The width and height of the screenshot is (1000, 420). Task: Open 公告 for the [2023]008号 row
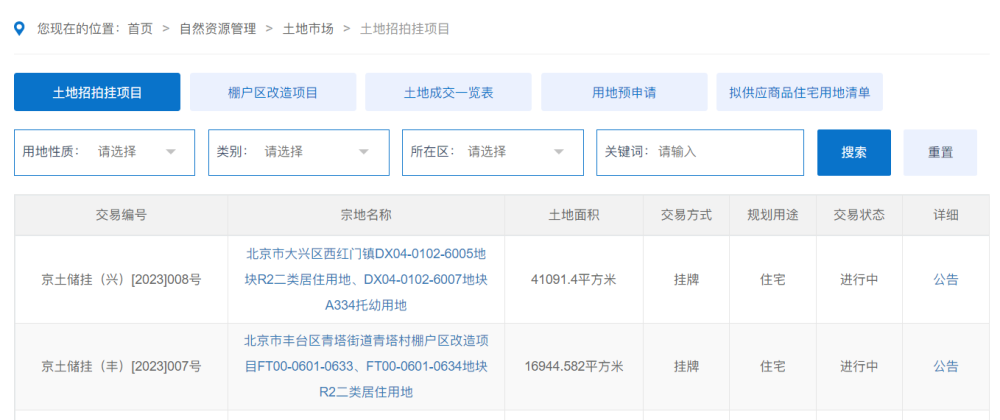[946, 279]
